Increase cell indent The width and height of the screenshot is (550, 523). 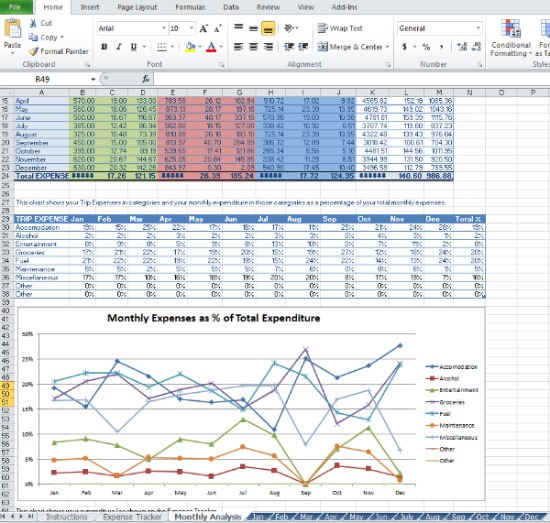click(x=303, y=47)
